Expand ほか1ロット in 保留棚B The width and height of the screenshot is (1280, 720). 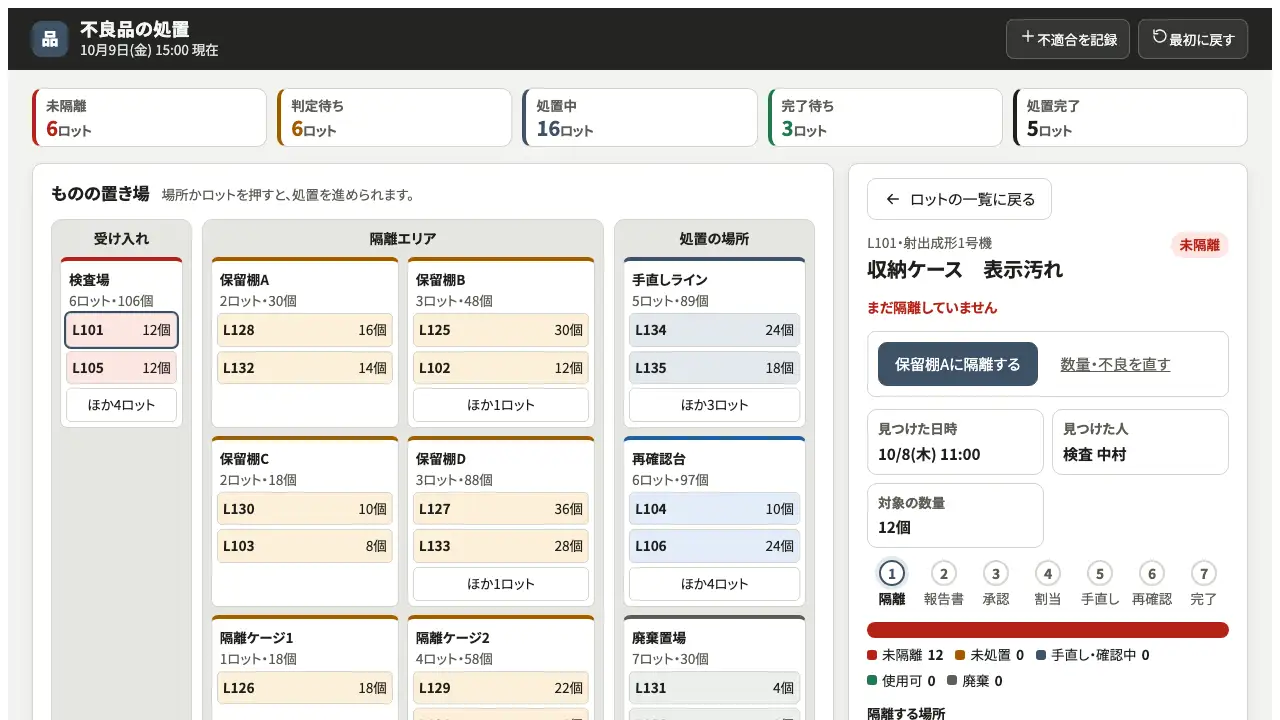[501, 405]
